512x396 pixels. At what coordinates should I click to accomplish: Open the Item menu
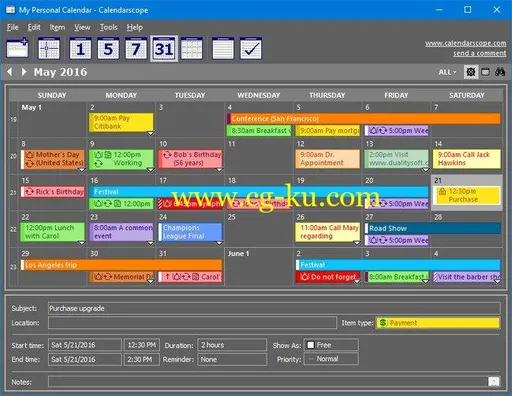coord(57,27)
